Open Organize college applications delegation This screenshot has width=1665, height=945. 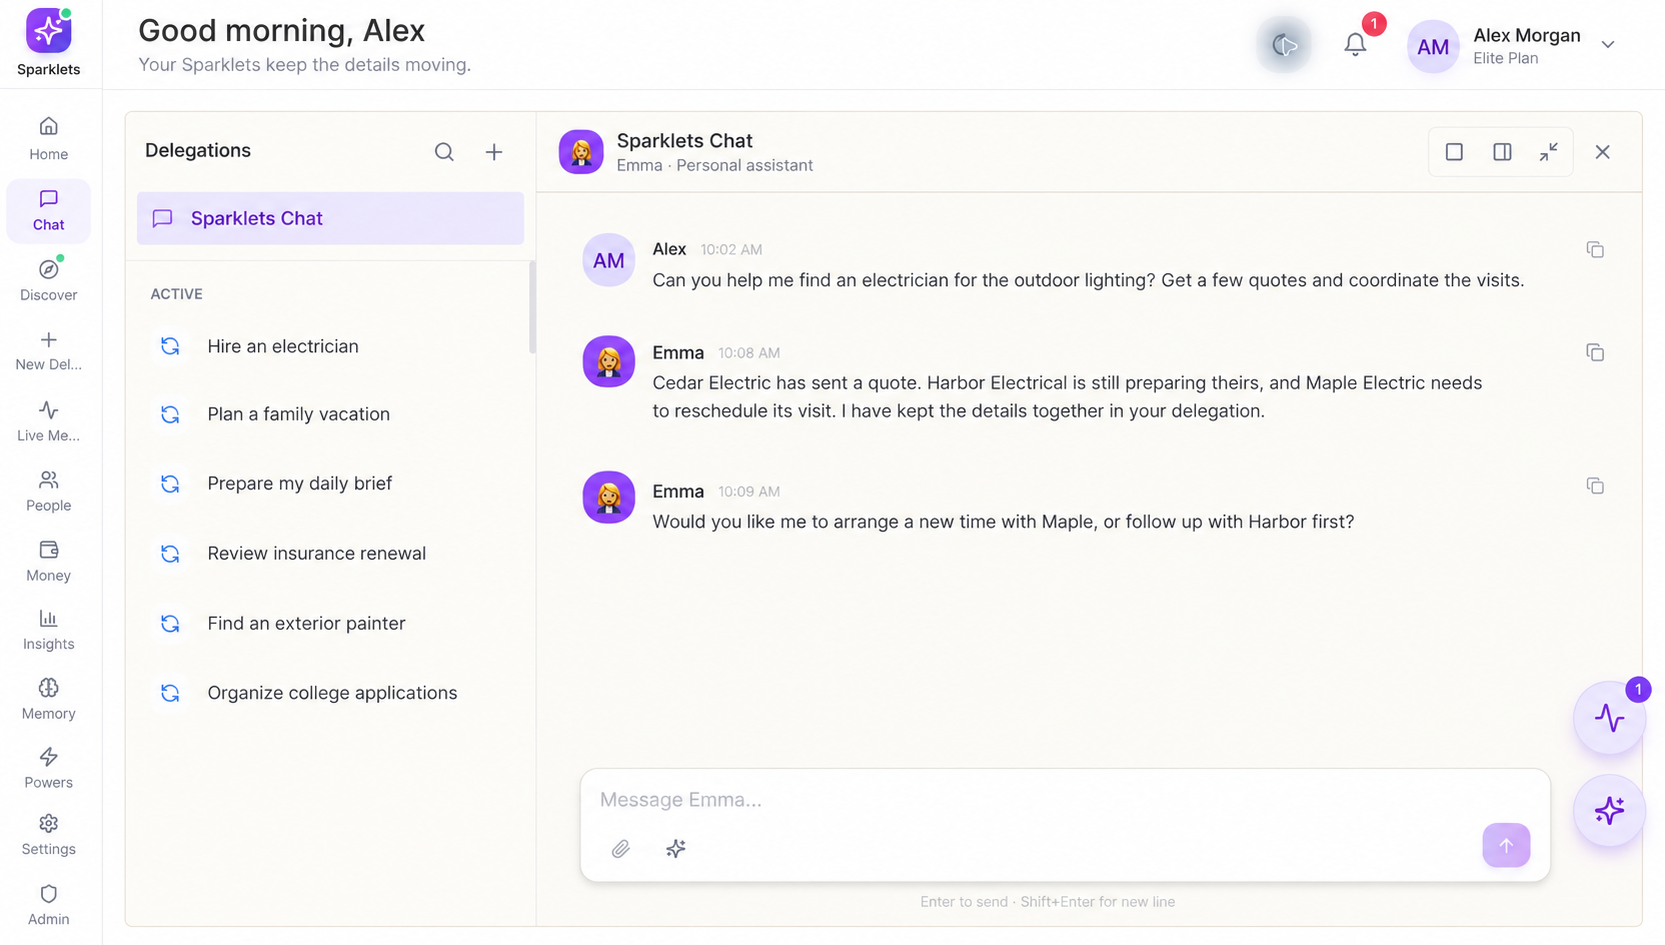coord(330,693)
